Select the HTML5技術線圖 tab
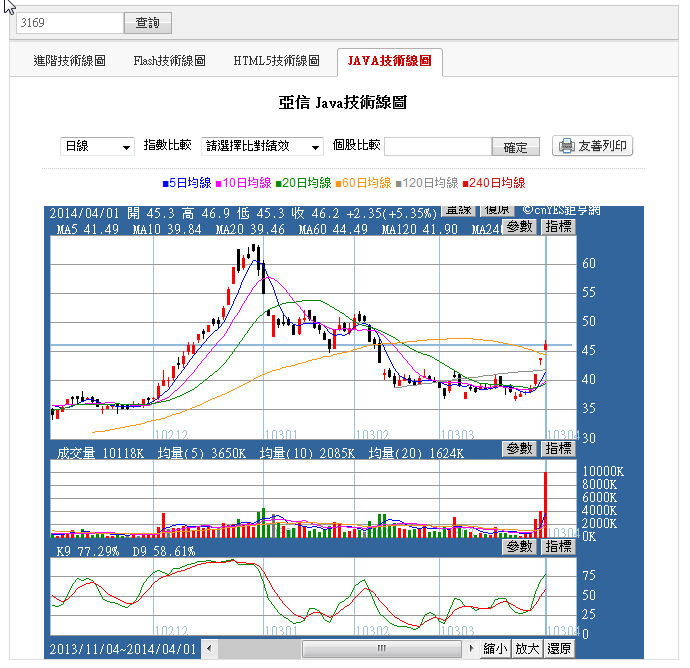 coord(276,62)
